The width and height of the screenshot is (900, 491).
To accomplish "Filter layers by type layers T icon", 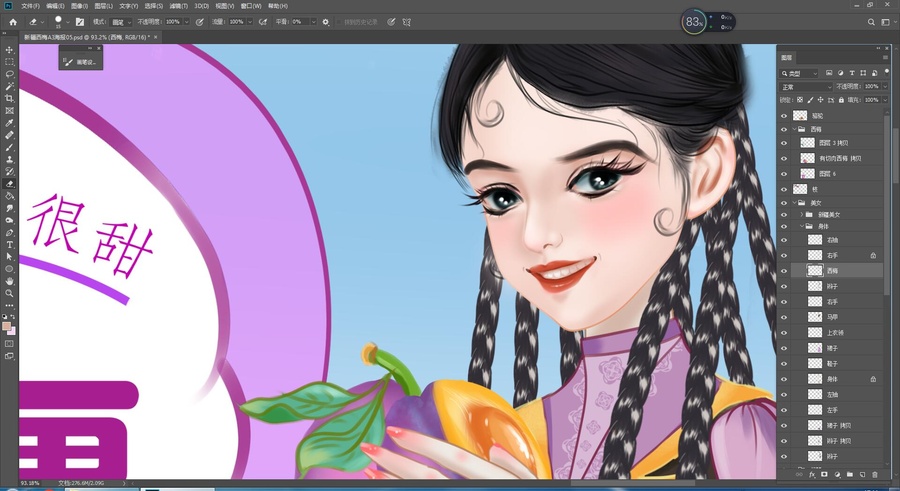I will [x=852, y=73].
